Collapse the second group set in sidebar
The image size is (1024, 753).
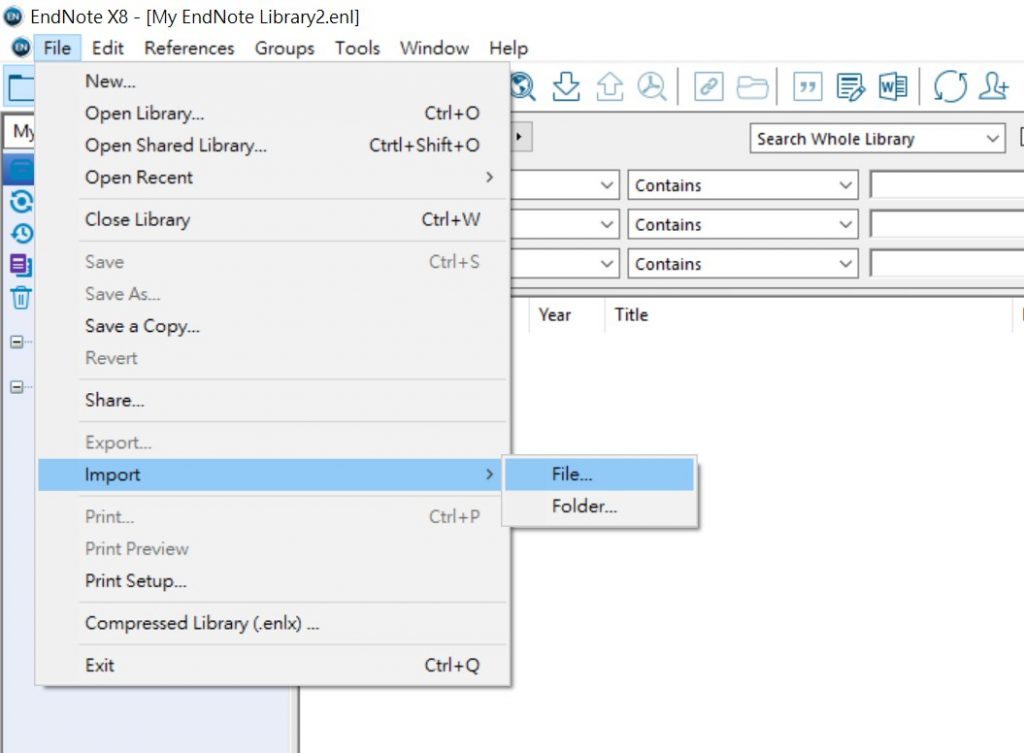(17, 387)
